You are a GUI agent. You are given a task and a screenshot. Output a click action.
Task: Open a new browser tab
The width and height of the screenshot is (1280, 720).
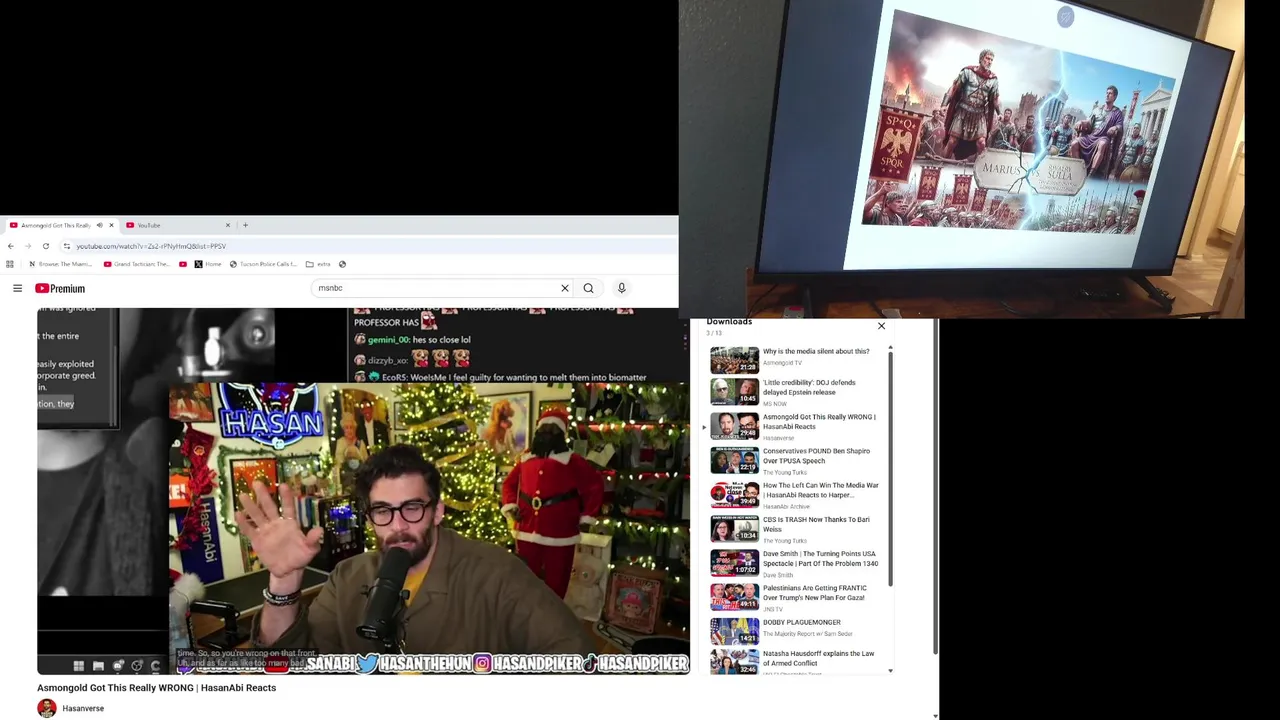(x=245, y=225)
